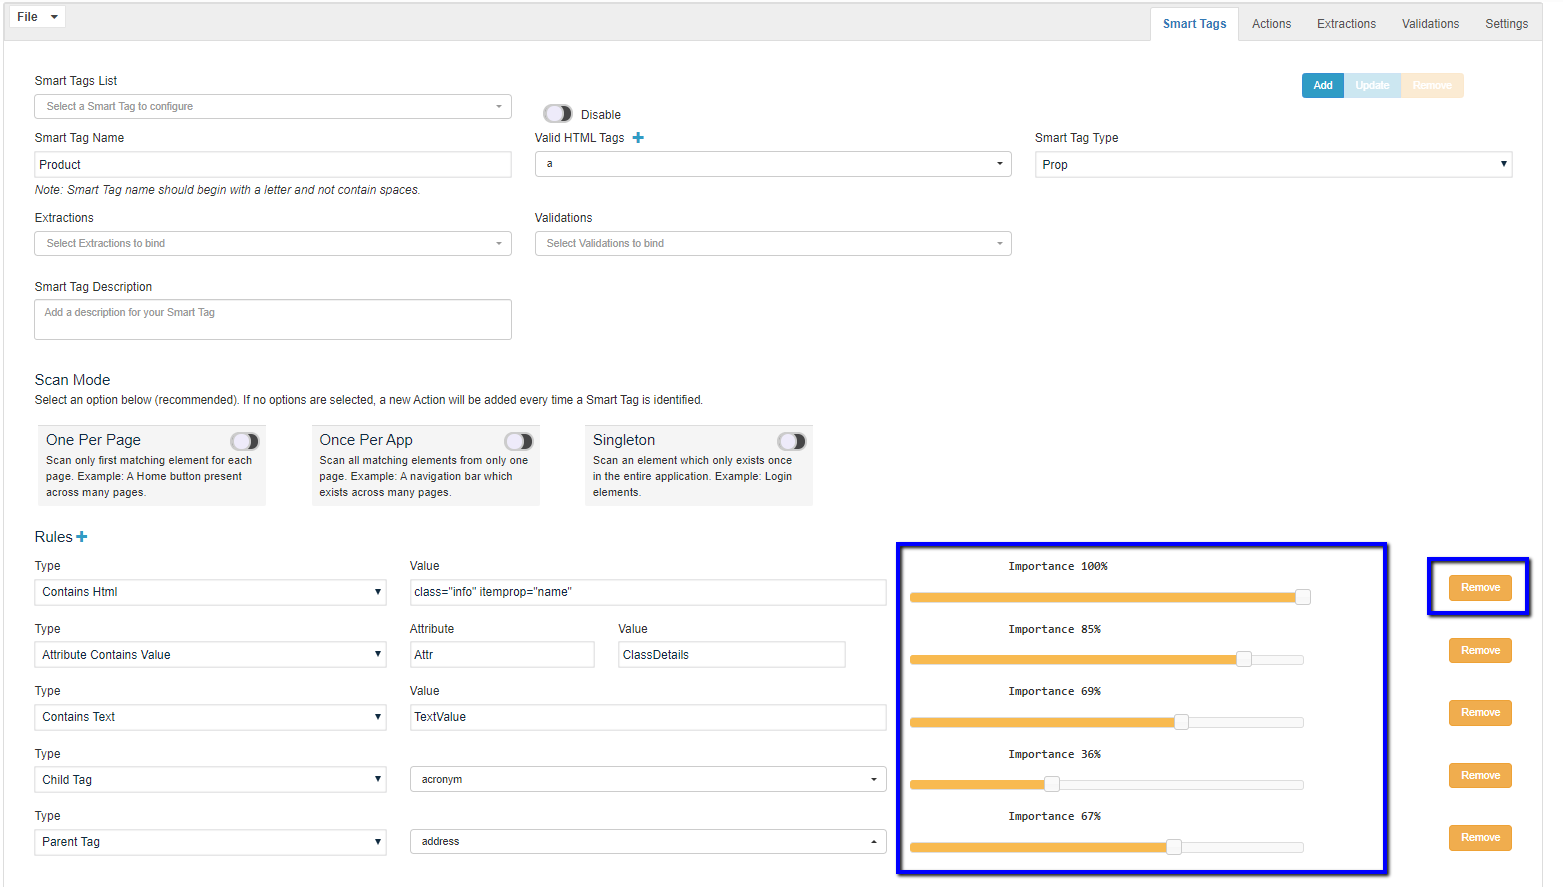Switch to Settings tab

pos(1506,24)
